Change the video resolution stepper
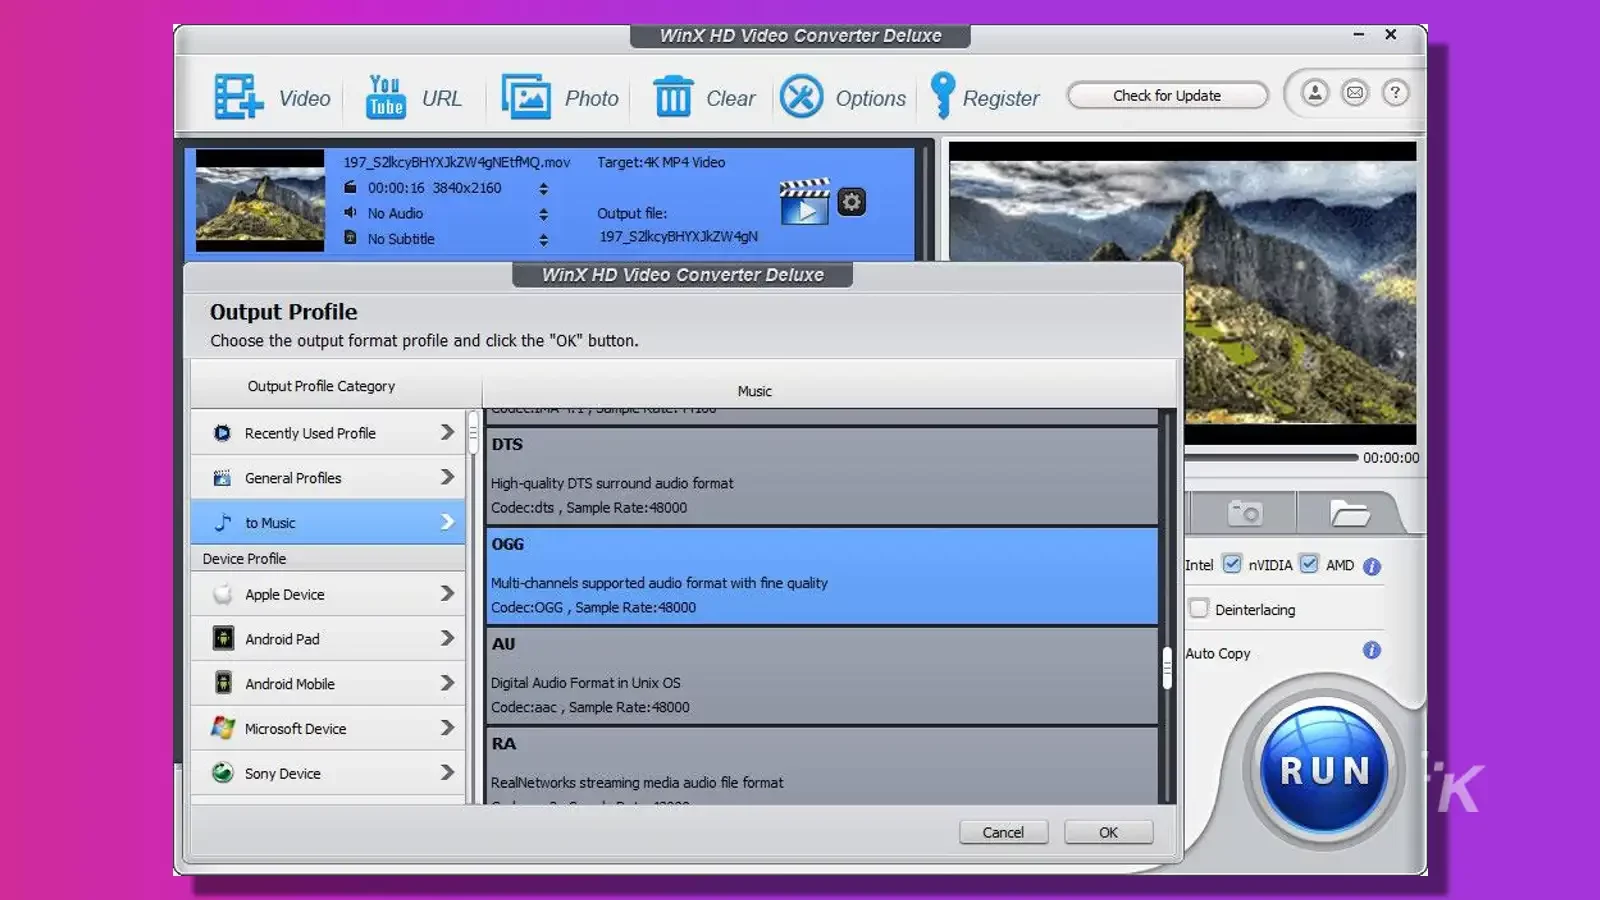This screenshot has height=900, width=1600. (x=544, y=188)
